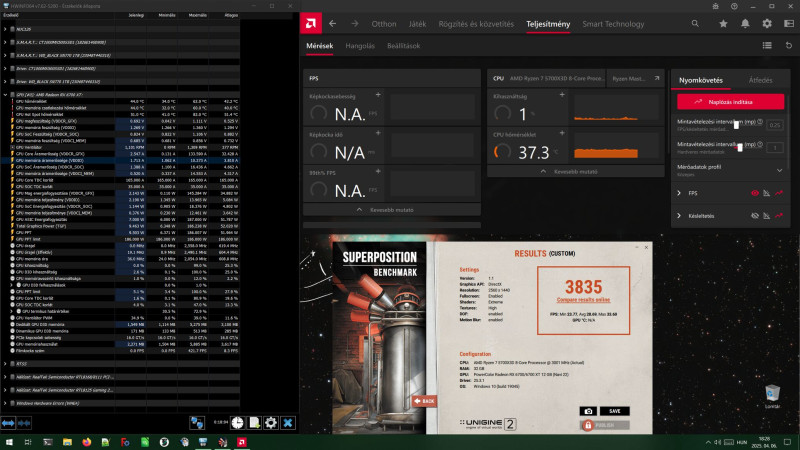Image resolution: width=800 pixels, height=450 pixels.
Task: Click info icon of first Mintavételezési interval
Action: pos(760,122)
